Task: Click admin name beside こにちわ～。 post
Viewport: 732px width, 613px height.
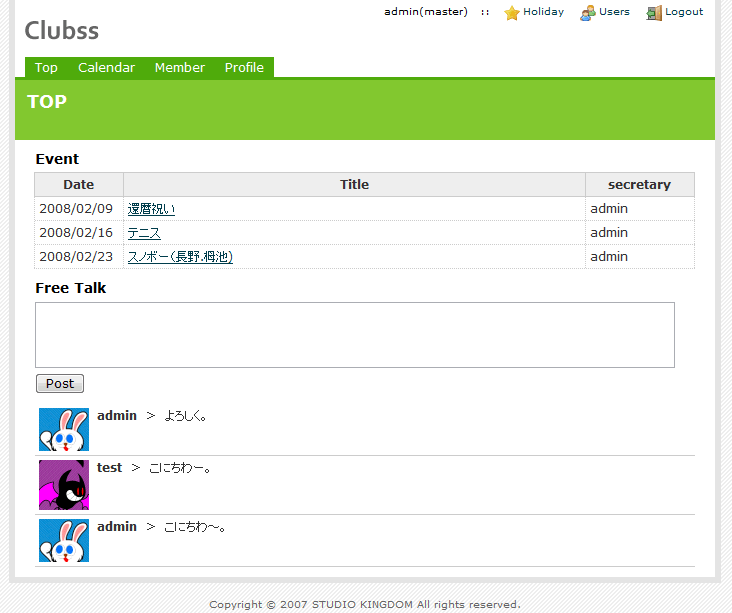Action: point(117,527)
